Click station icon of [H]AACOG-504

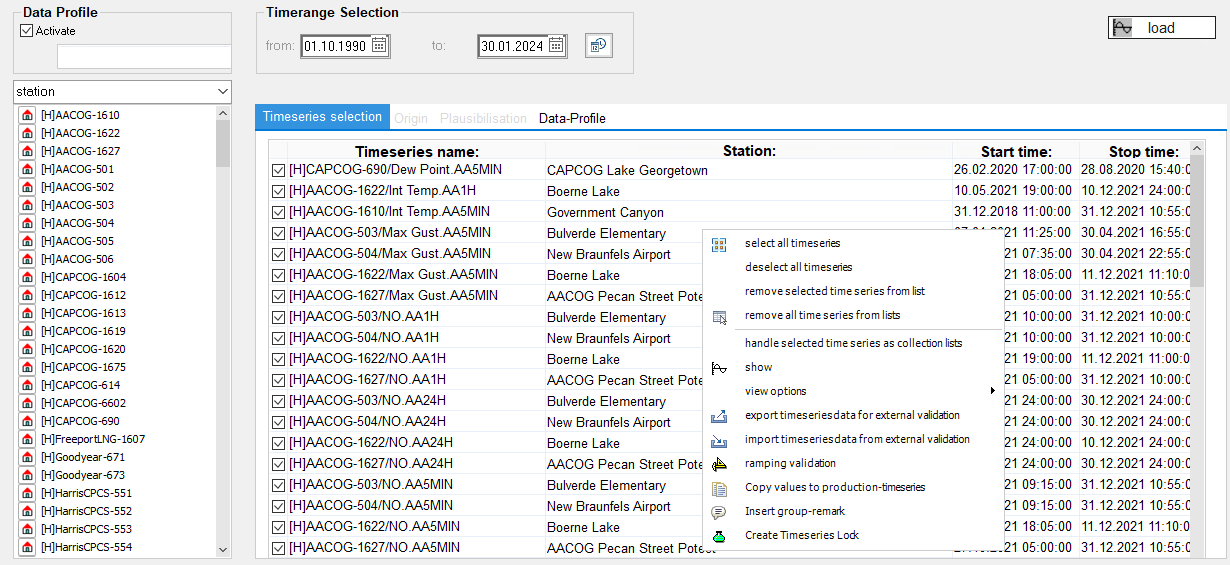pos(28,223)
